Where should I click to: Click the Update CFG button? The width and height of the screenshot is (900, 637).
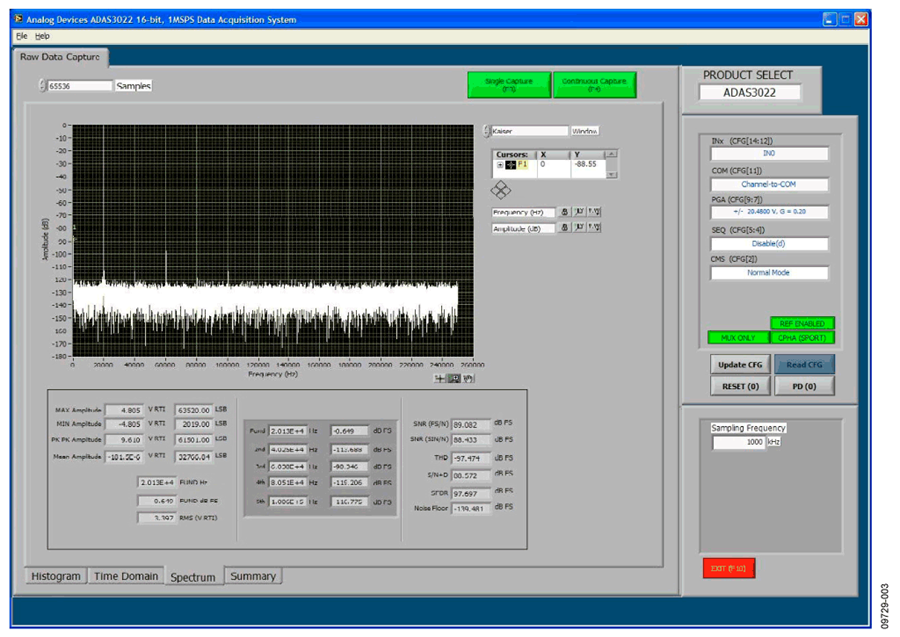click(x=741, y=365)
